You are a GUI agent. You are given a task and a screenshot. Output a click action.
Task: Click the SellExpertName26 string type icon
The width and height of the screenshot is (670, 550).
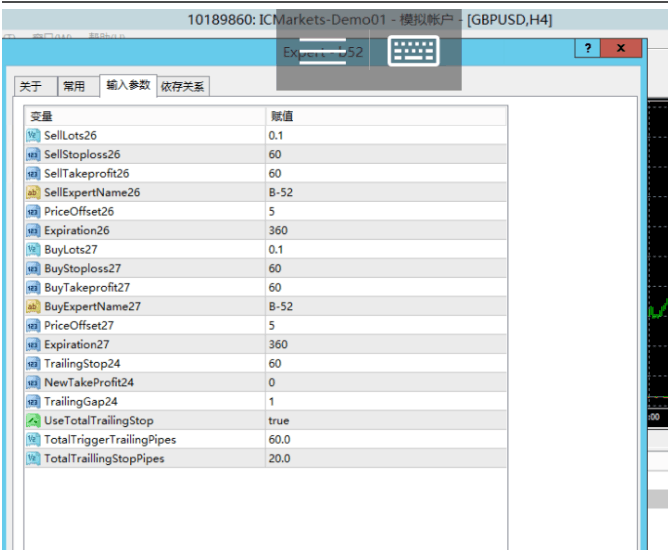32,192
